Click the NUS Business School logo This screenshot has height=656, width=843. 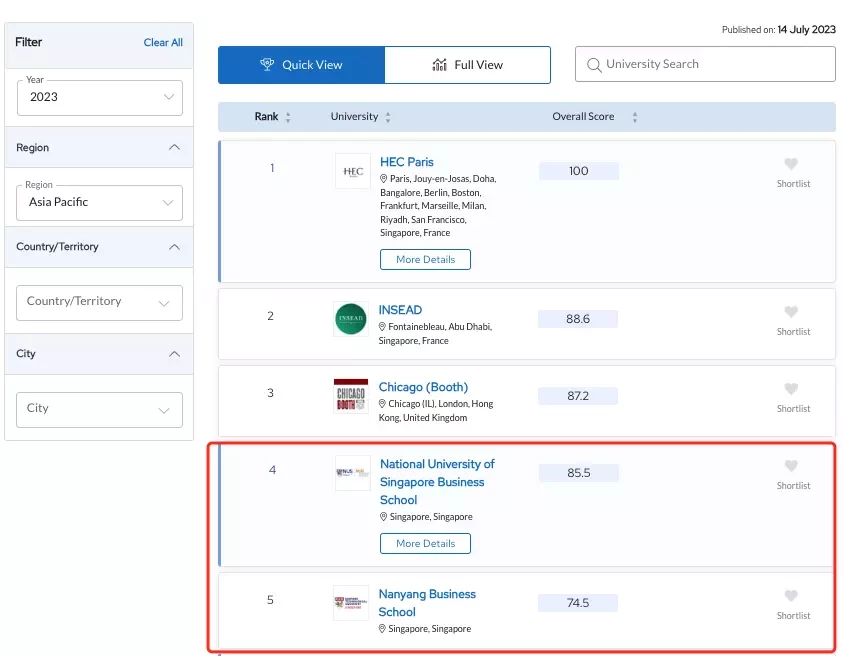tap(353, 473)
